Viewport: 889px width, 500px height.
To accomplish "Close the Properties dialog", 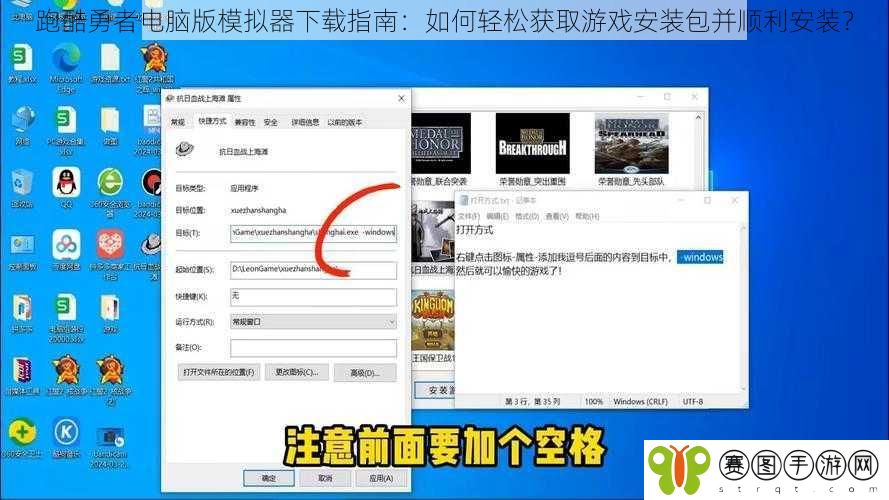I will 401,98.
